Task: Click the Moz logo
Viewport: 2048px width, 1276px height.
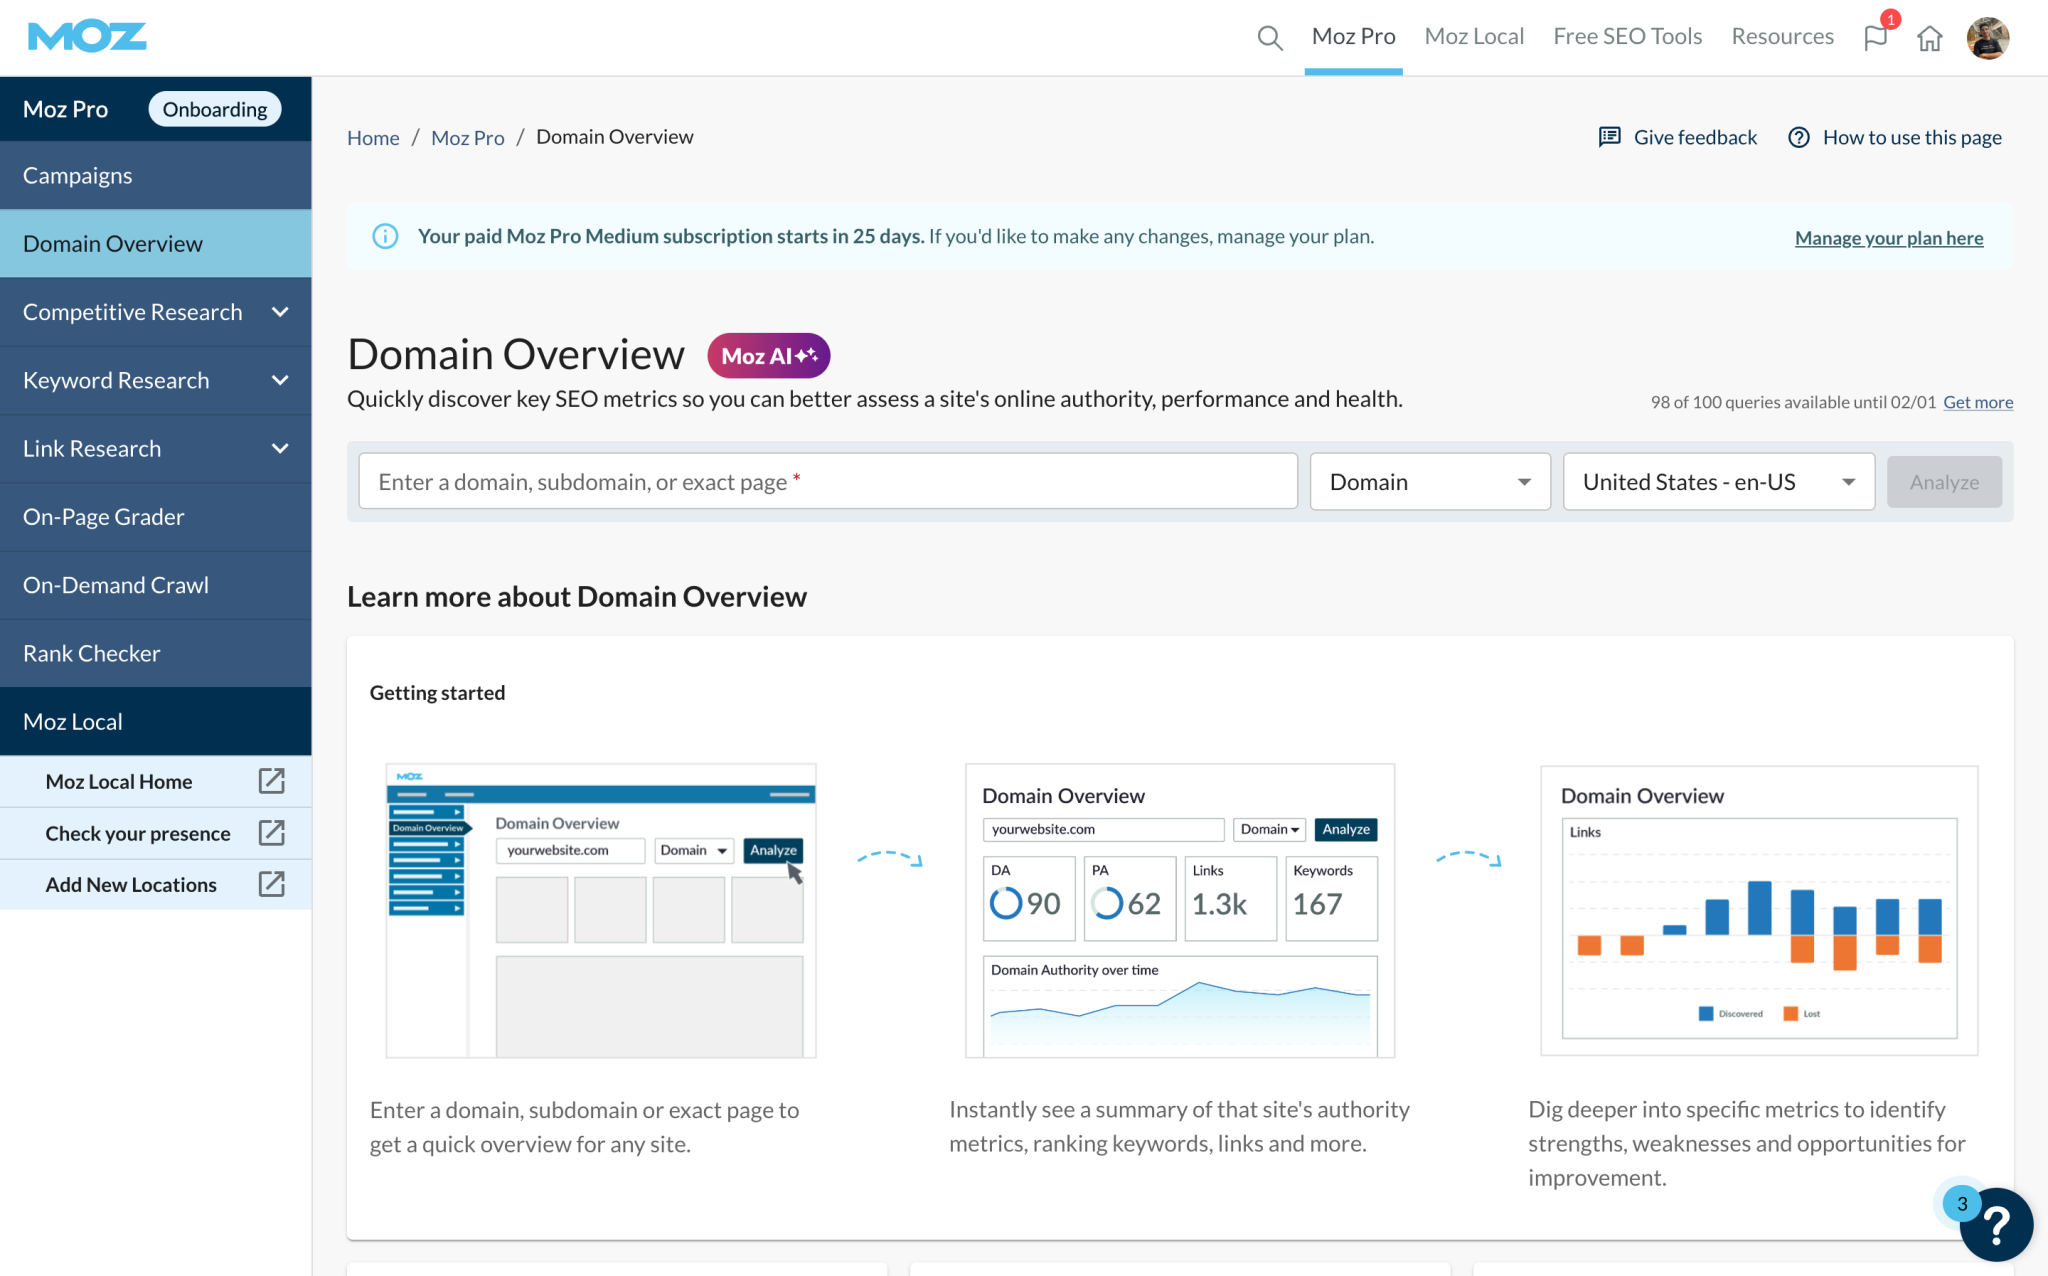Action: tap(87, 37)
